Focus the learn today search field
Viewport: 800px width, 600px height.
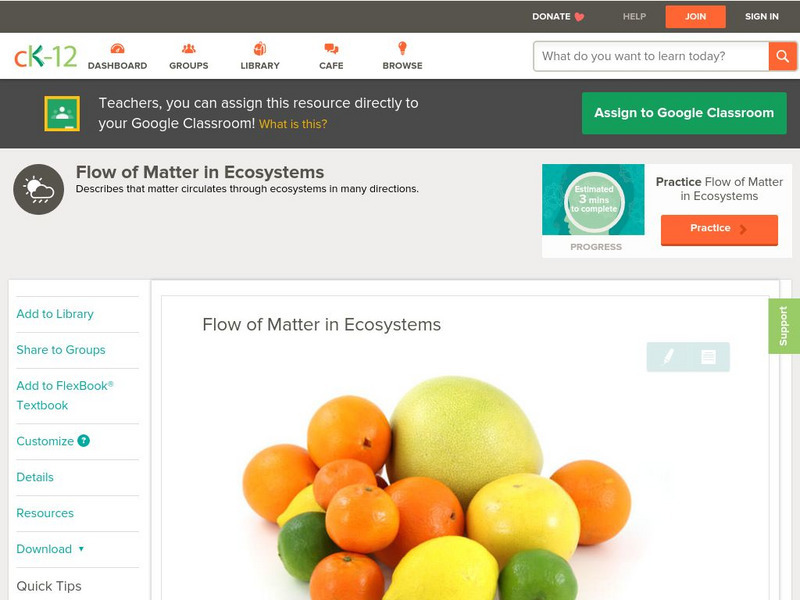(651, 56)
